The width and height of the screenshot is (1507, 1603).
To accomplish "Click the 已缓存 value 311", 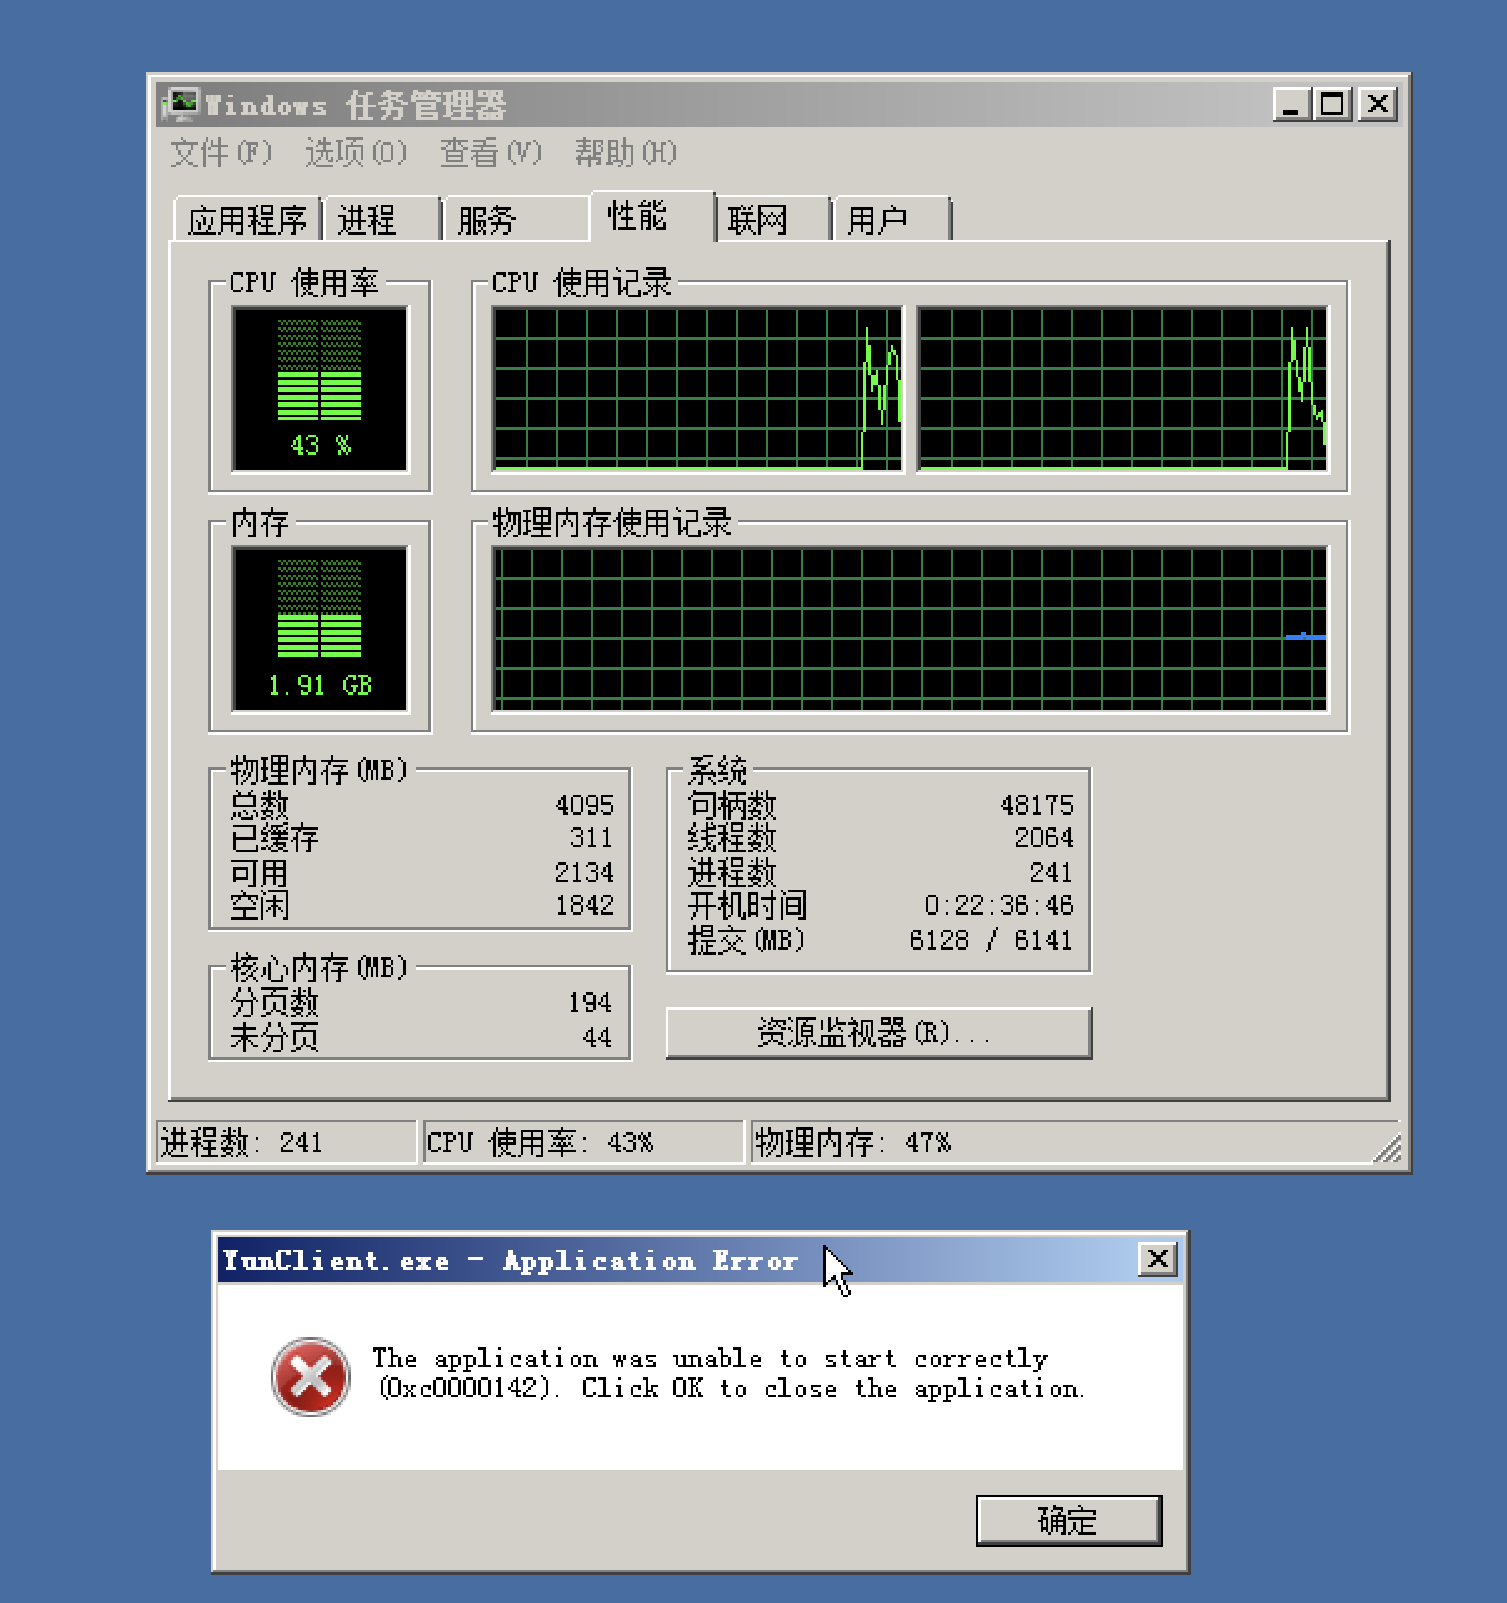I will (x=591, y=838).
